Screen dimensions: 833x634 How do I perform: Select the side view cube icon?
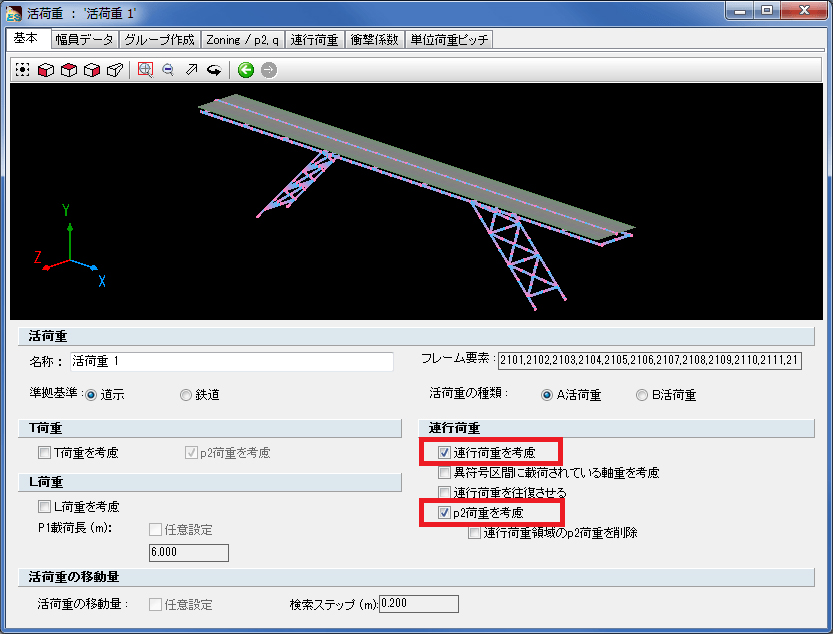[x=92, y=70]
